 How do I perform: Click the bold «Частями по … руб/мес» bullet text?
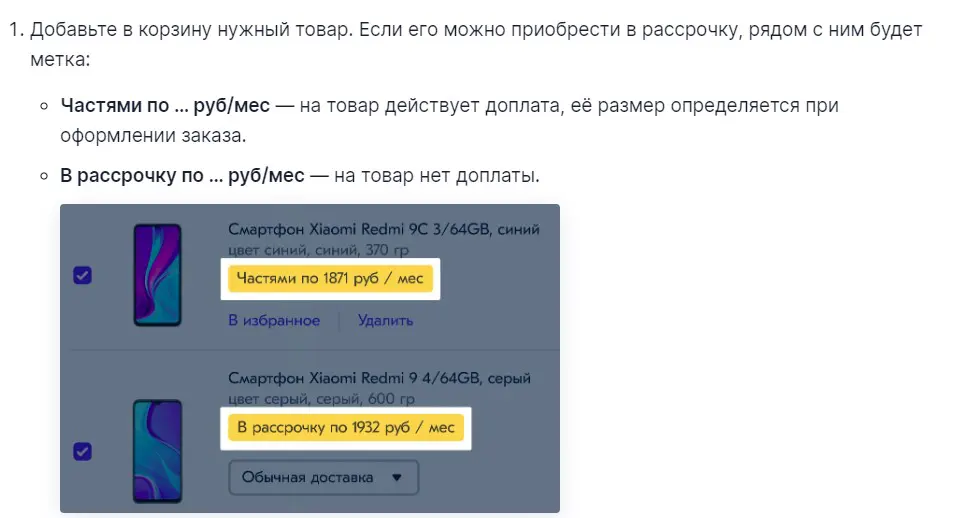click(164, 105)
